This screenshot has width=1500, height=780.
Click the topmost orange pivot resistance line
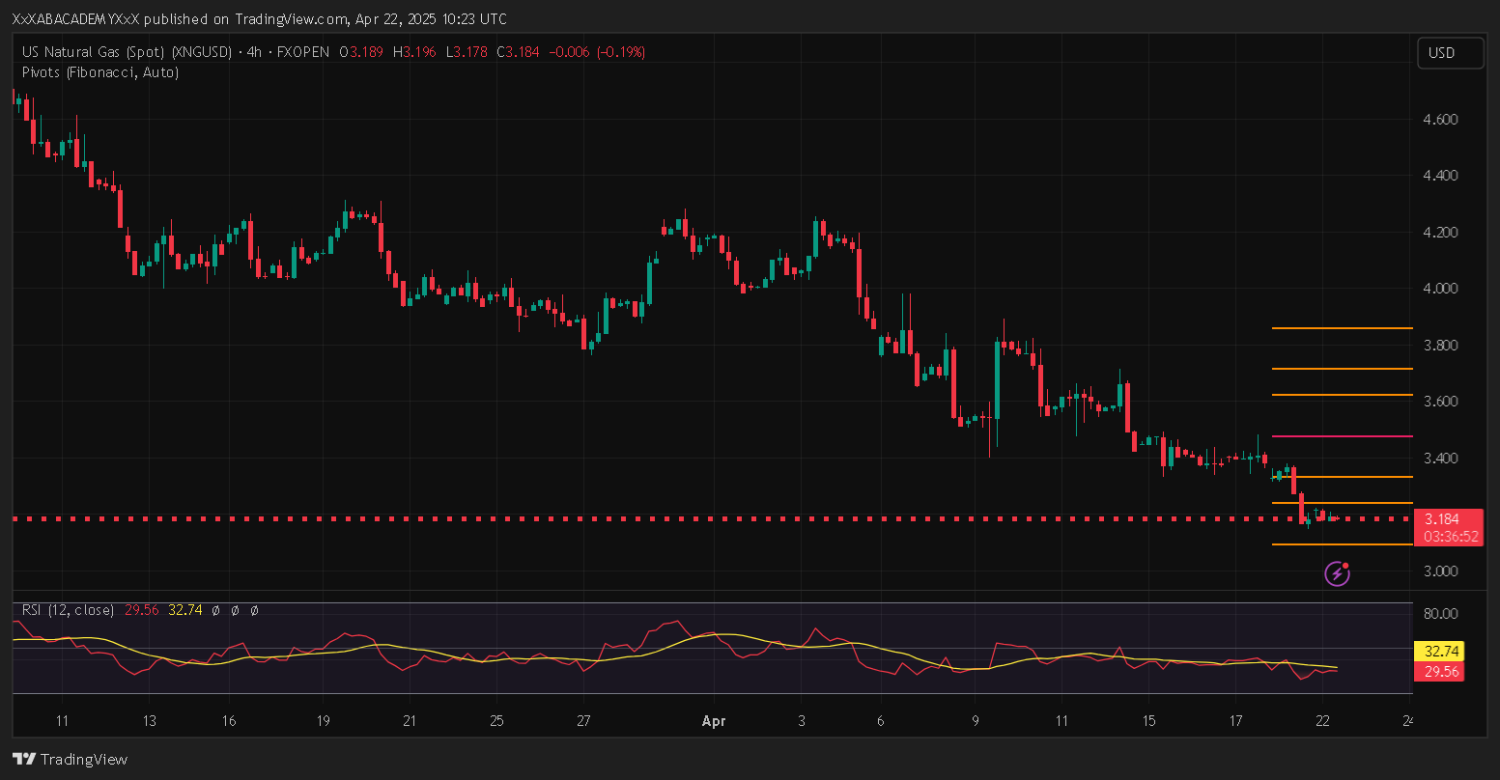tap(1340, 328)
